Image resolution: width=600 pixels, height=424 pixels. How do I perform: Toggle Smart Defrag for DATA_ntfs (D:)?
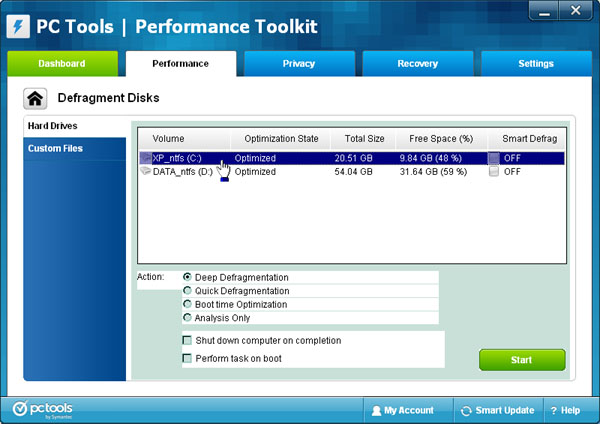pyautogui.click(x=493, y=172)
